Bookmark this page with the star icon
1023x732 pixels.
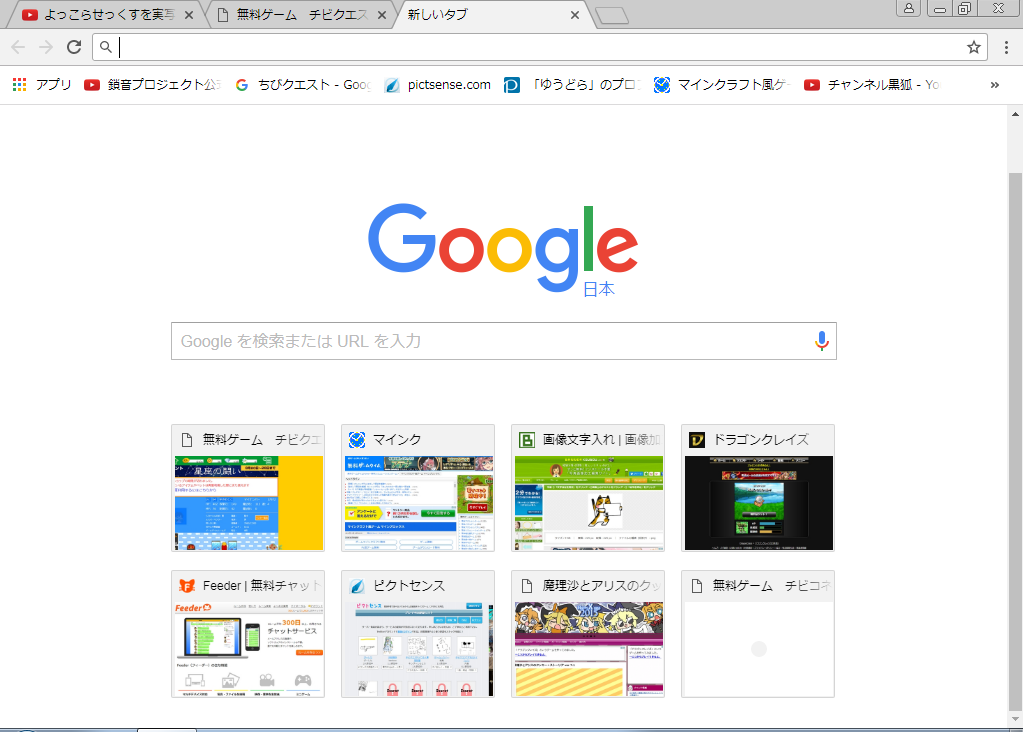click(973, 47)
